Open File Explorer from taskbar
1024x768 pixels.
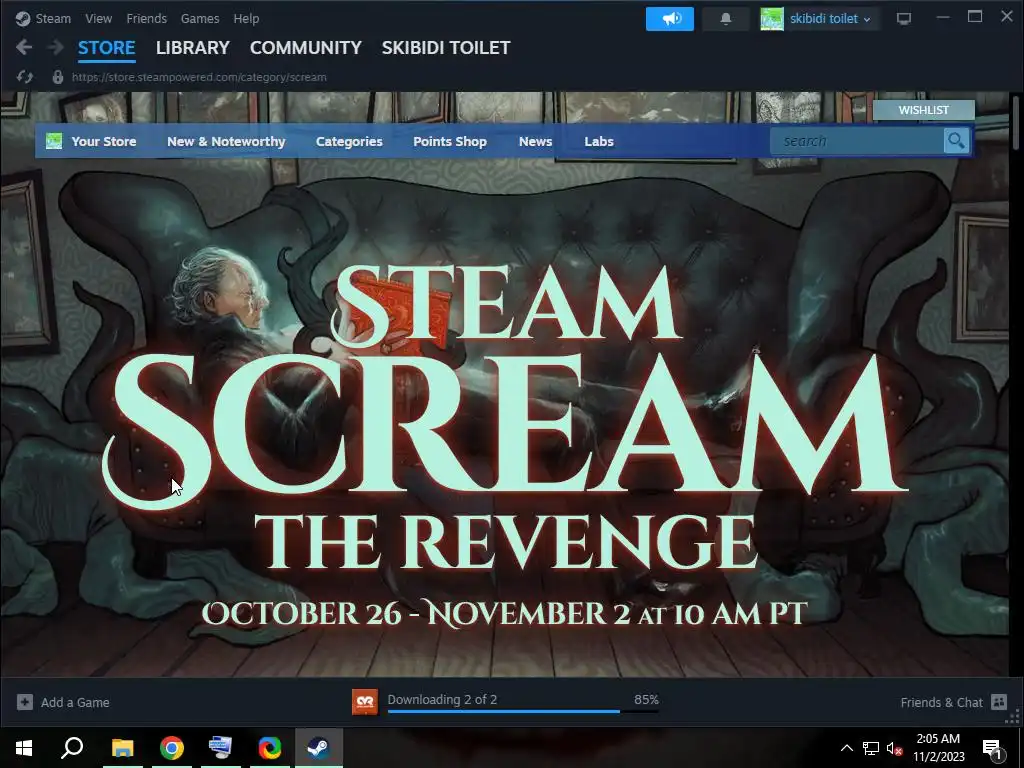coord(122,748)
